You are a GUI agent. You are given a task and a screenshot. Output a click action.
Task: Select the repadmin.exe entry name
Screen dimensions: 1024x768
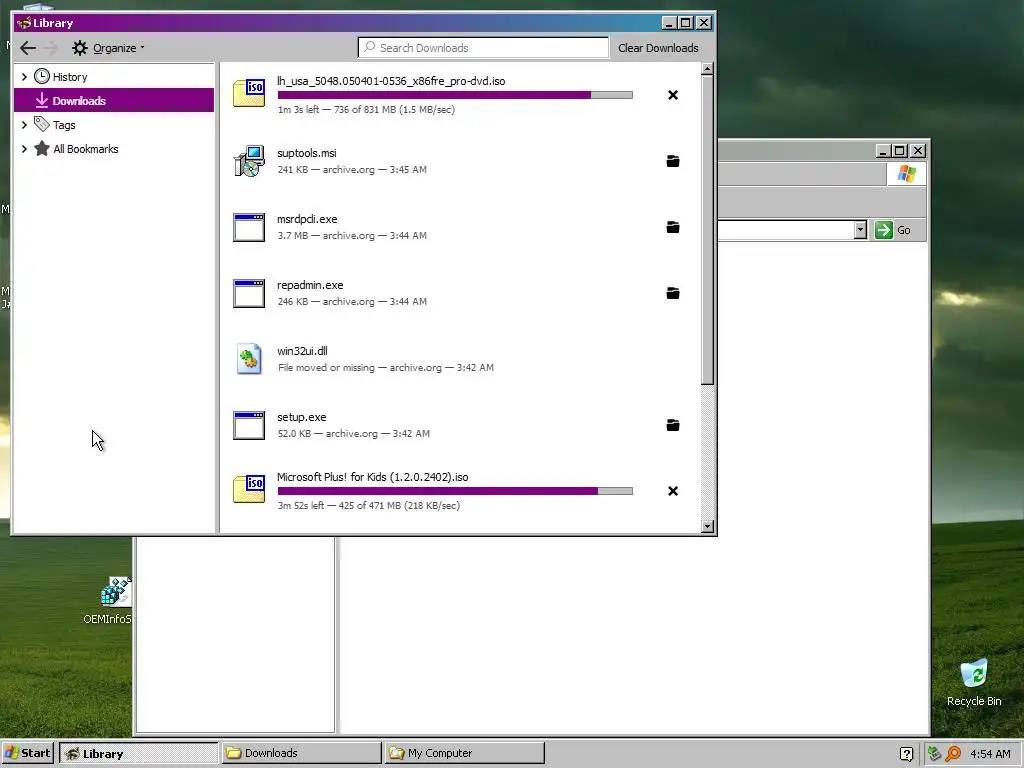tap(310, 285)
